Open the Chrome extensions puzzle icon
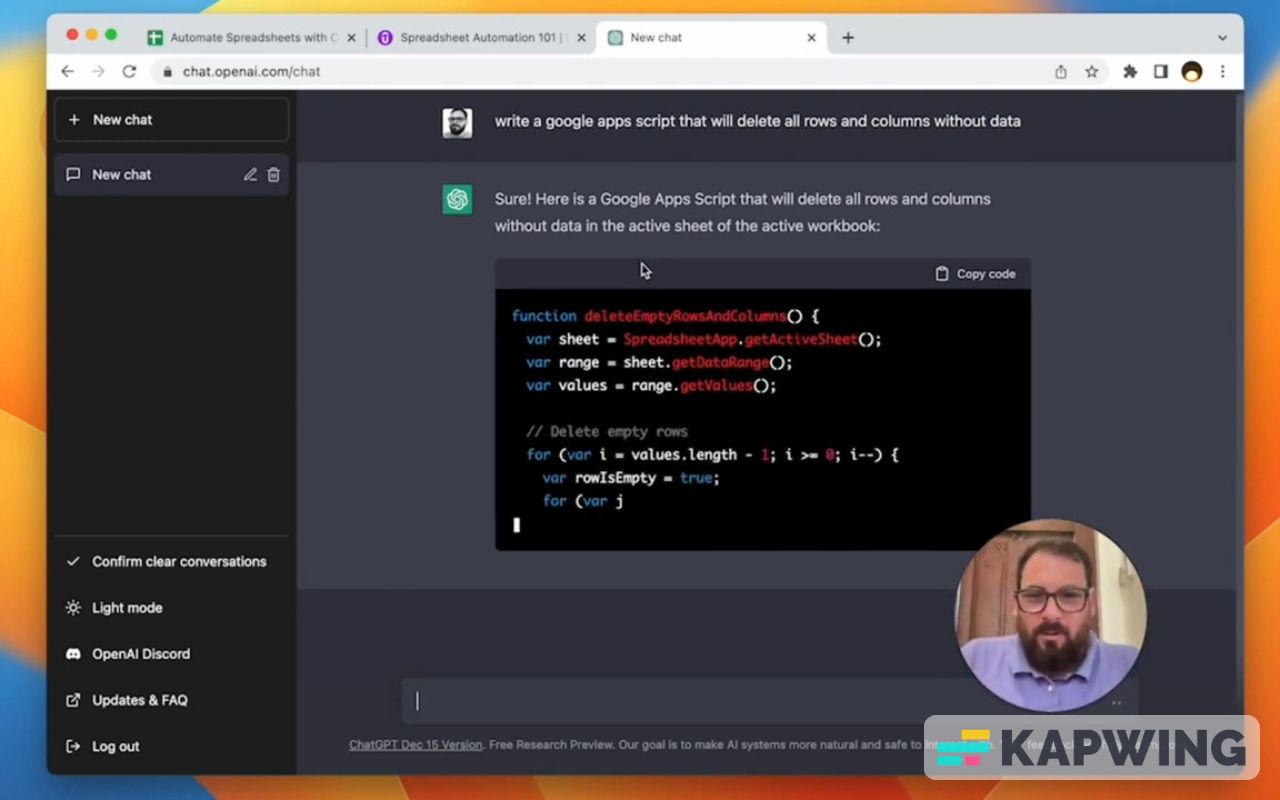Screen dimensions: 1280x800 1130,71
